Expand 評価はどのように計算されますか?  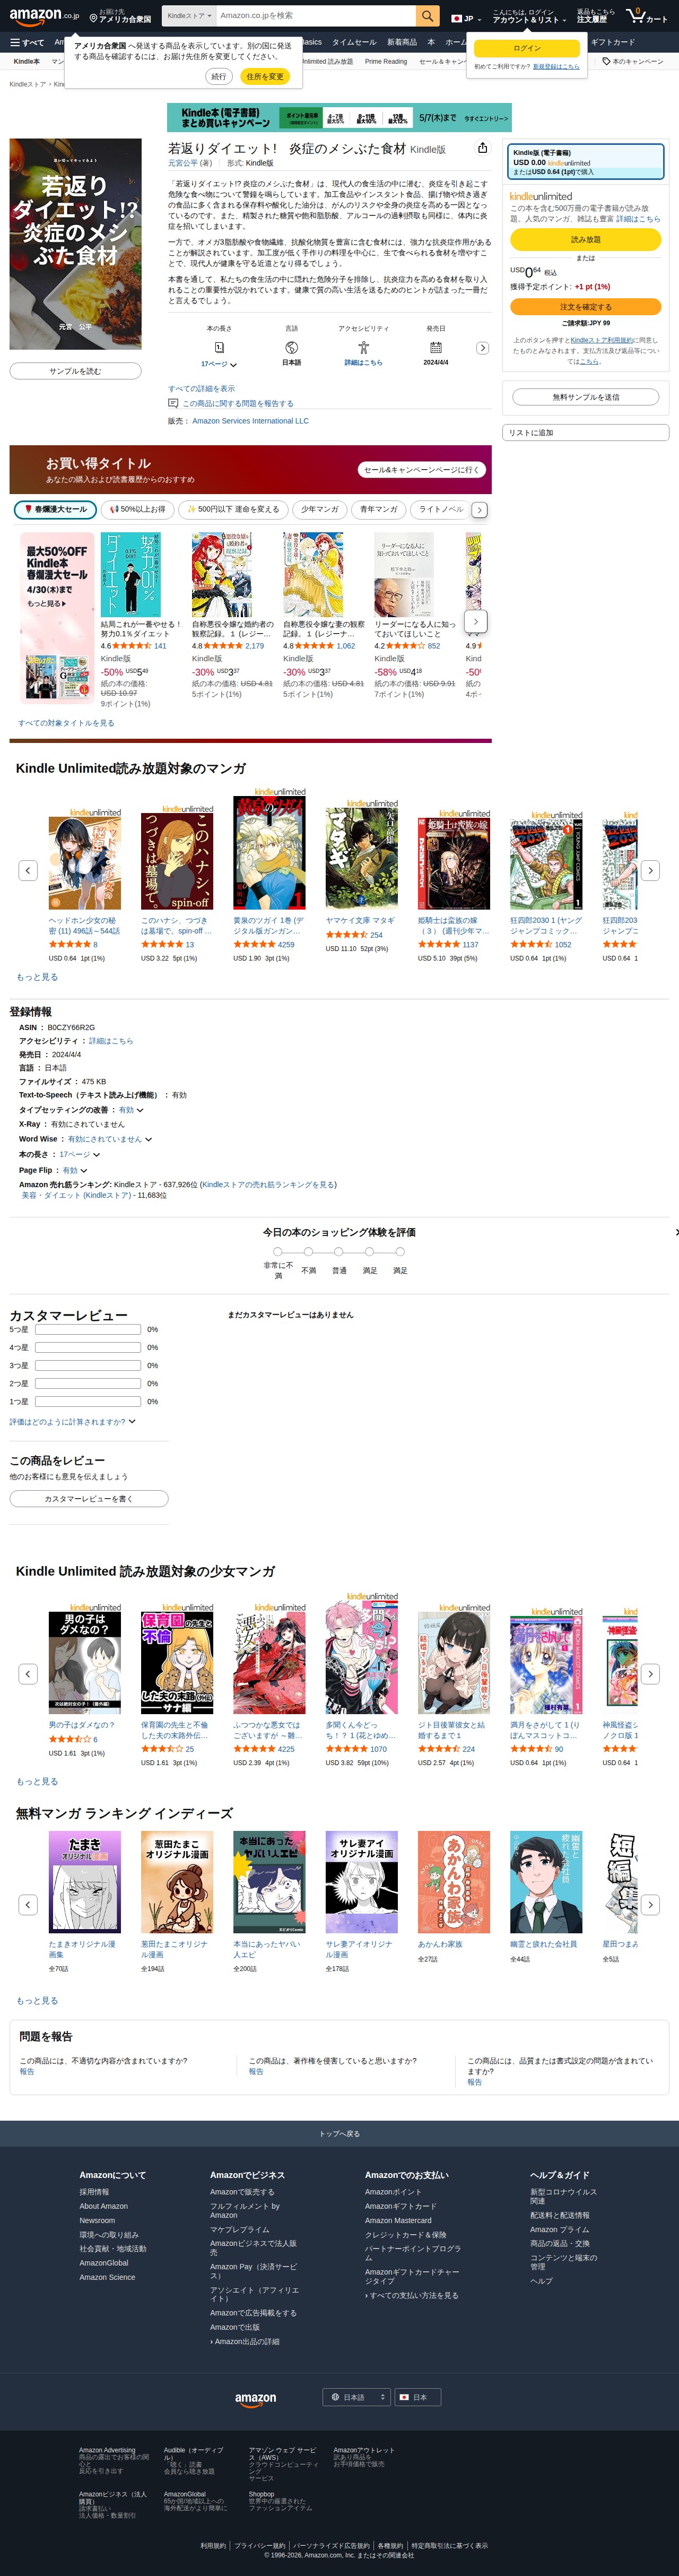click(x=72, y=1421)
